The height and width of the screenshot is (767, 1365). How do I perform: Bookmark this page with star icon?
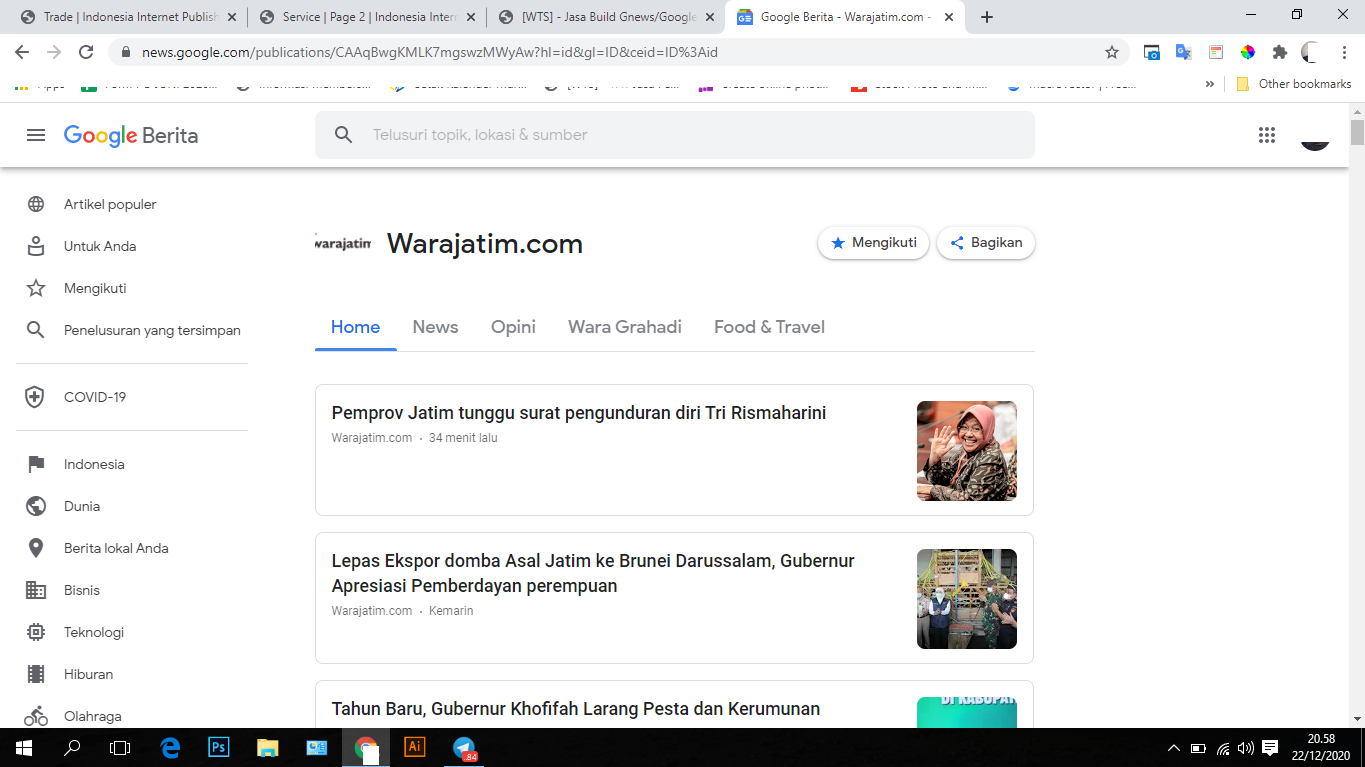pyautogui.click(x=1112, y=52)
